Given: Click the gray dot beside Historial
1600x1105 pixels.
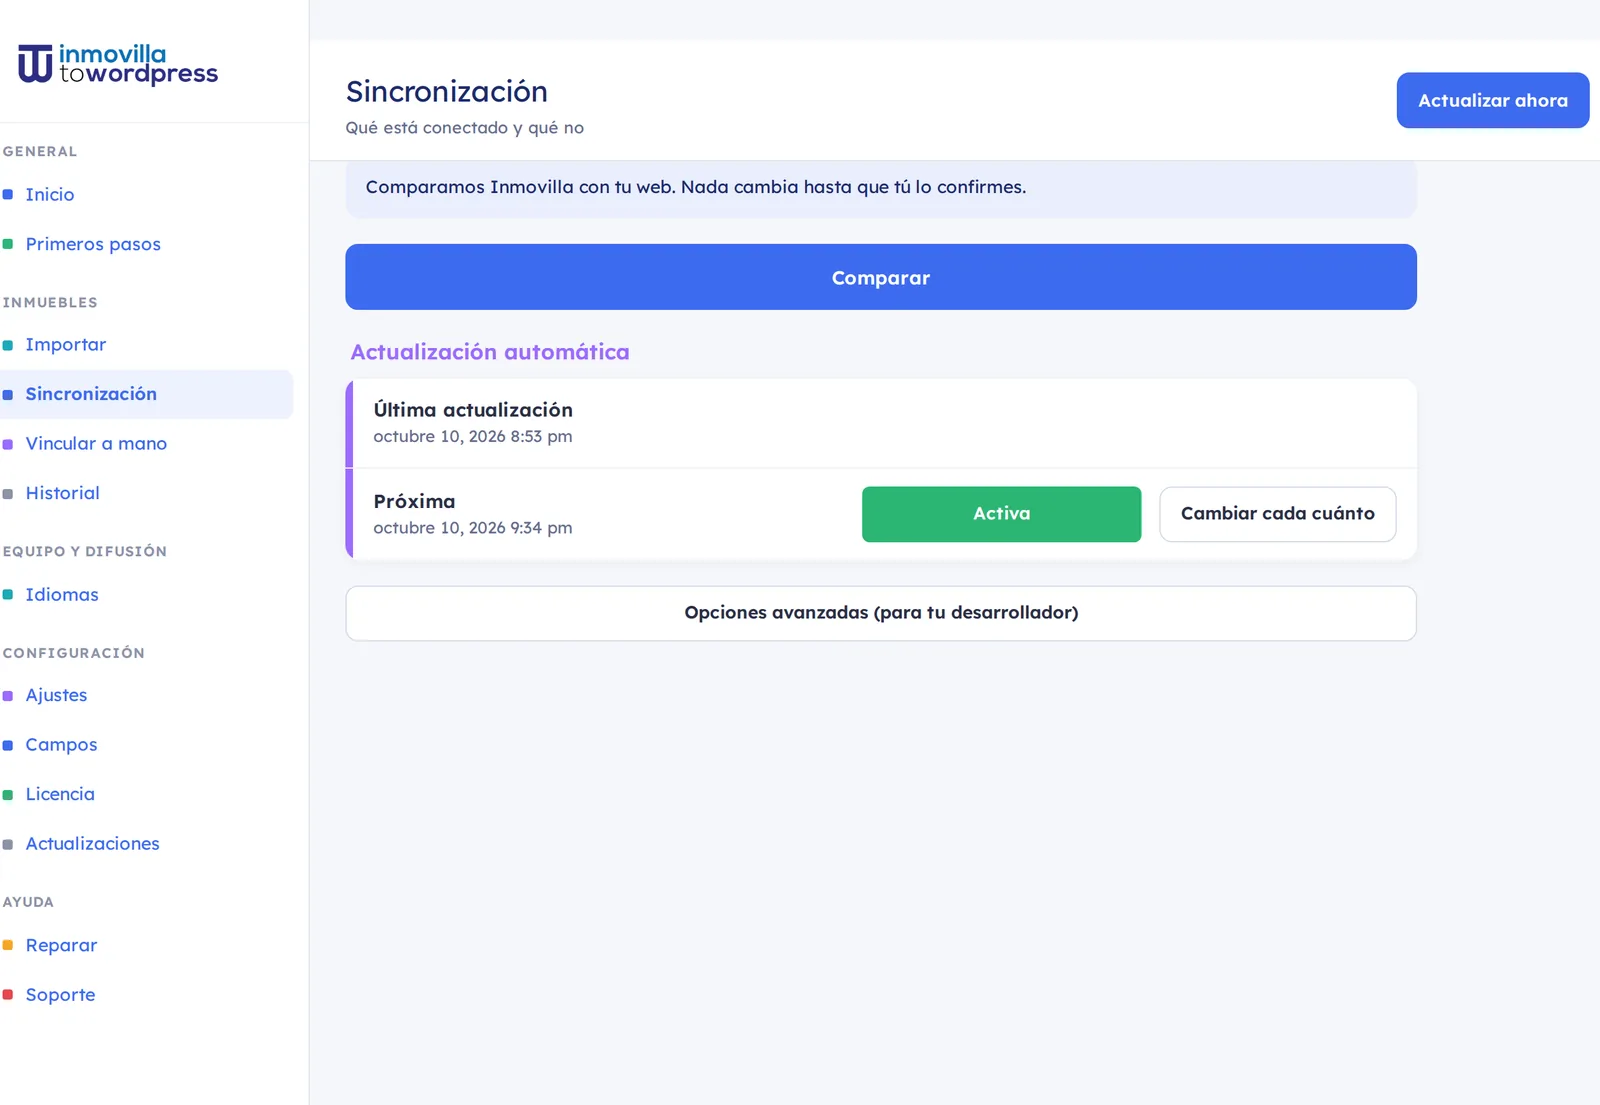Looking at the screenshot, I should point(8,494).
